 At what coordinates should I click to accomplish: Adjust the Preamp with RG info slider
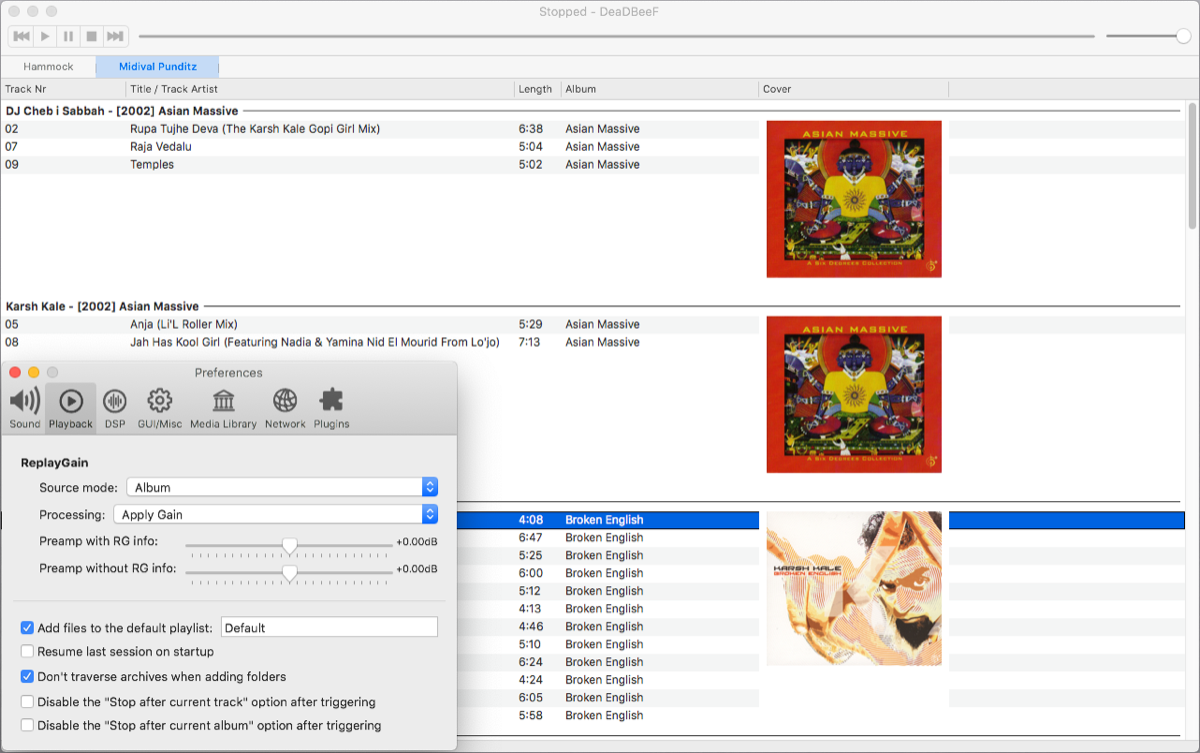coord(290,545)
